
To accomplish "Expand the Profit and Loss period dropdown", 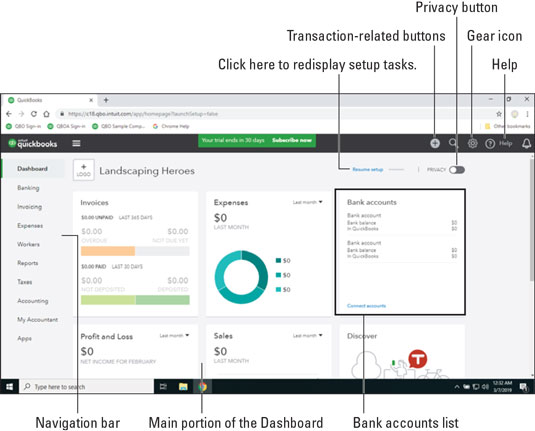I will pos(174,335).
